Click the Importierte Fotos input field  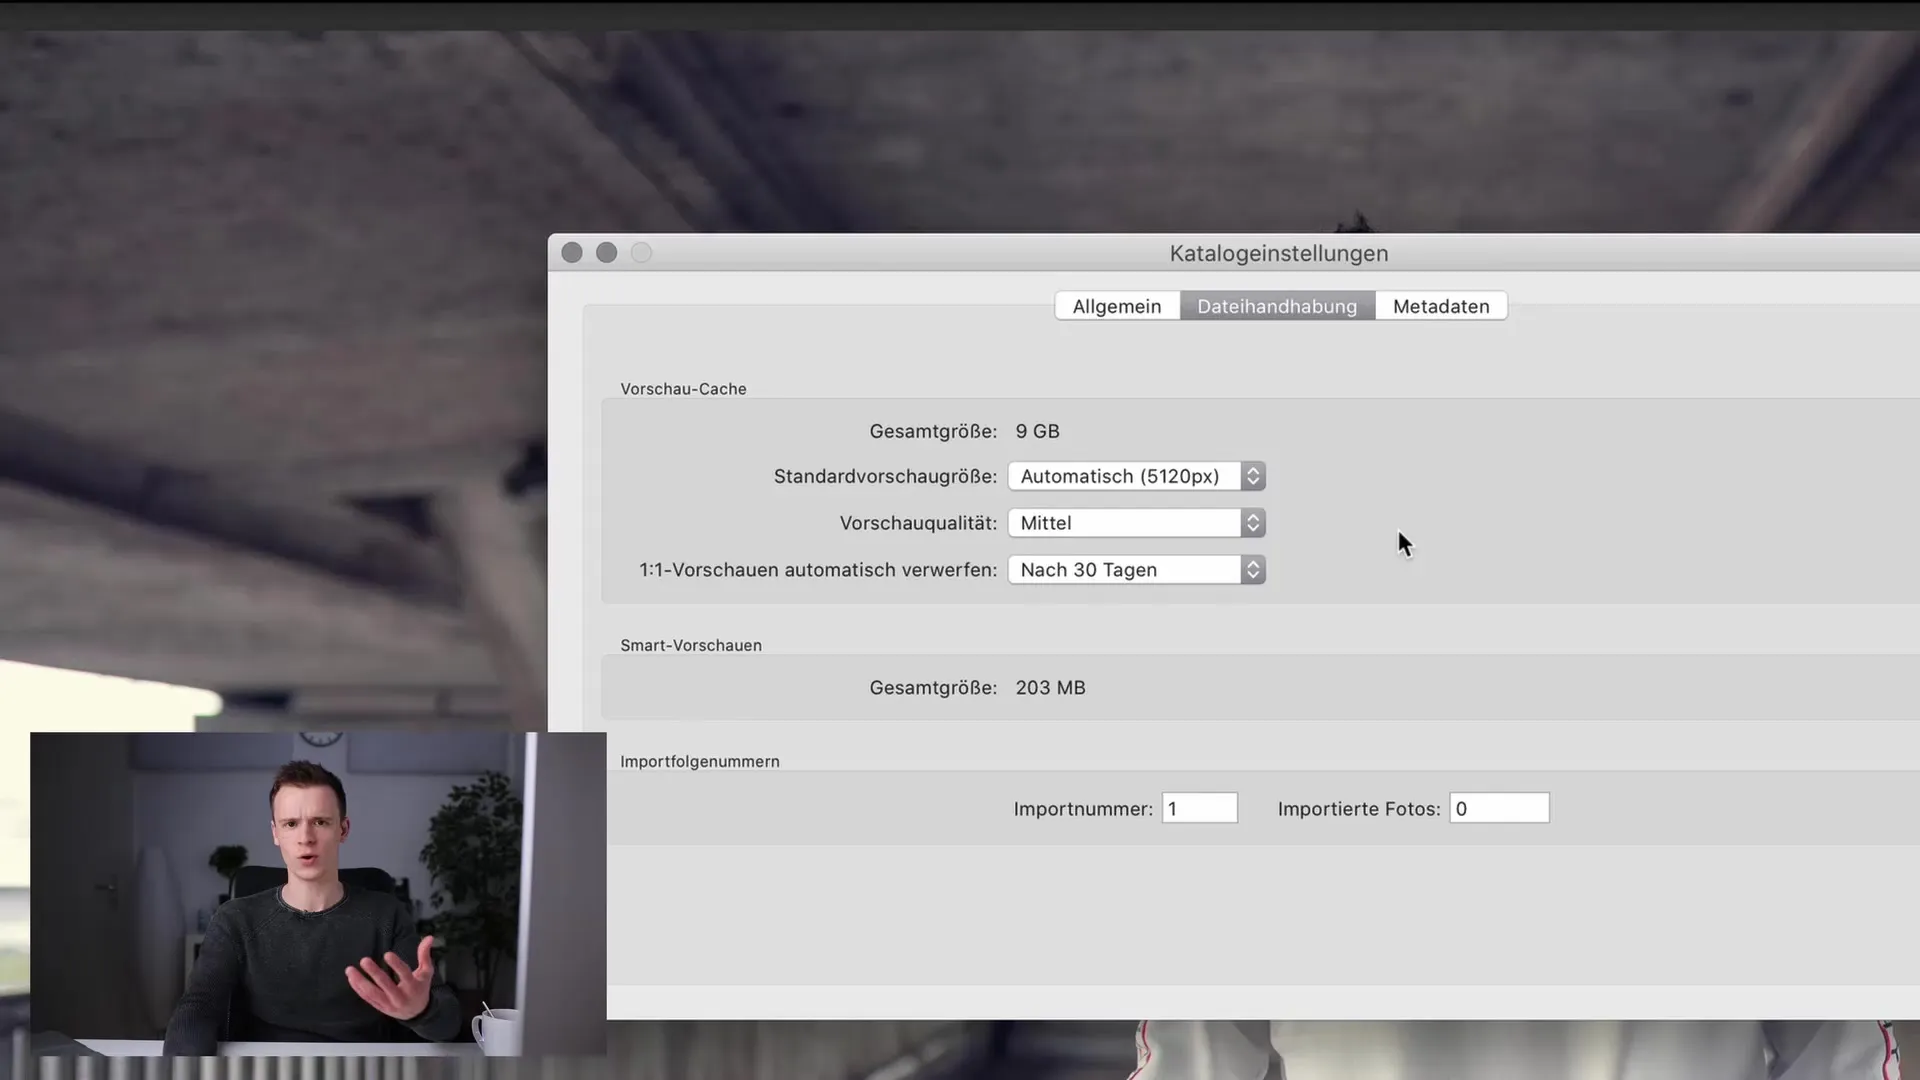[x=1499, y=808]
